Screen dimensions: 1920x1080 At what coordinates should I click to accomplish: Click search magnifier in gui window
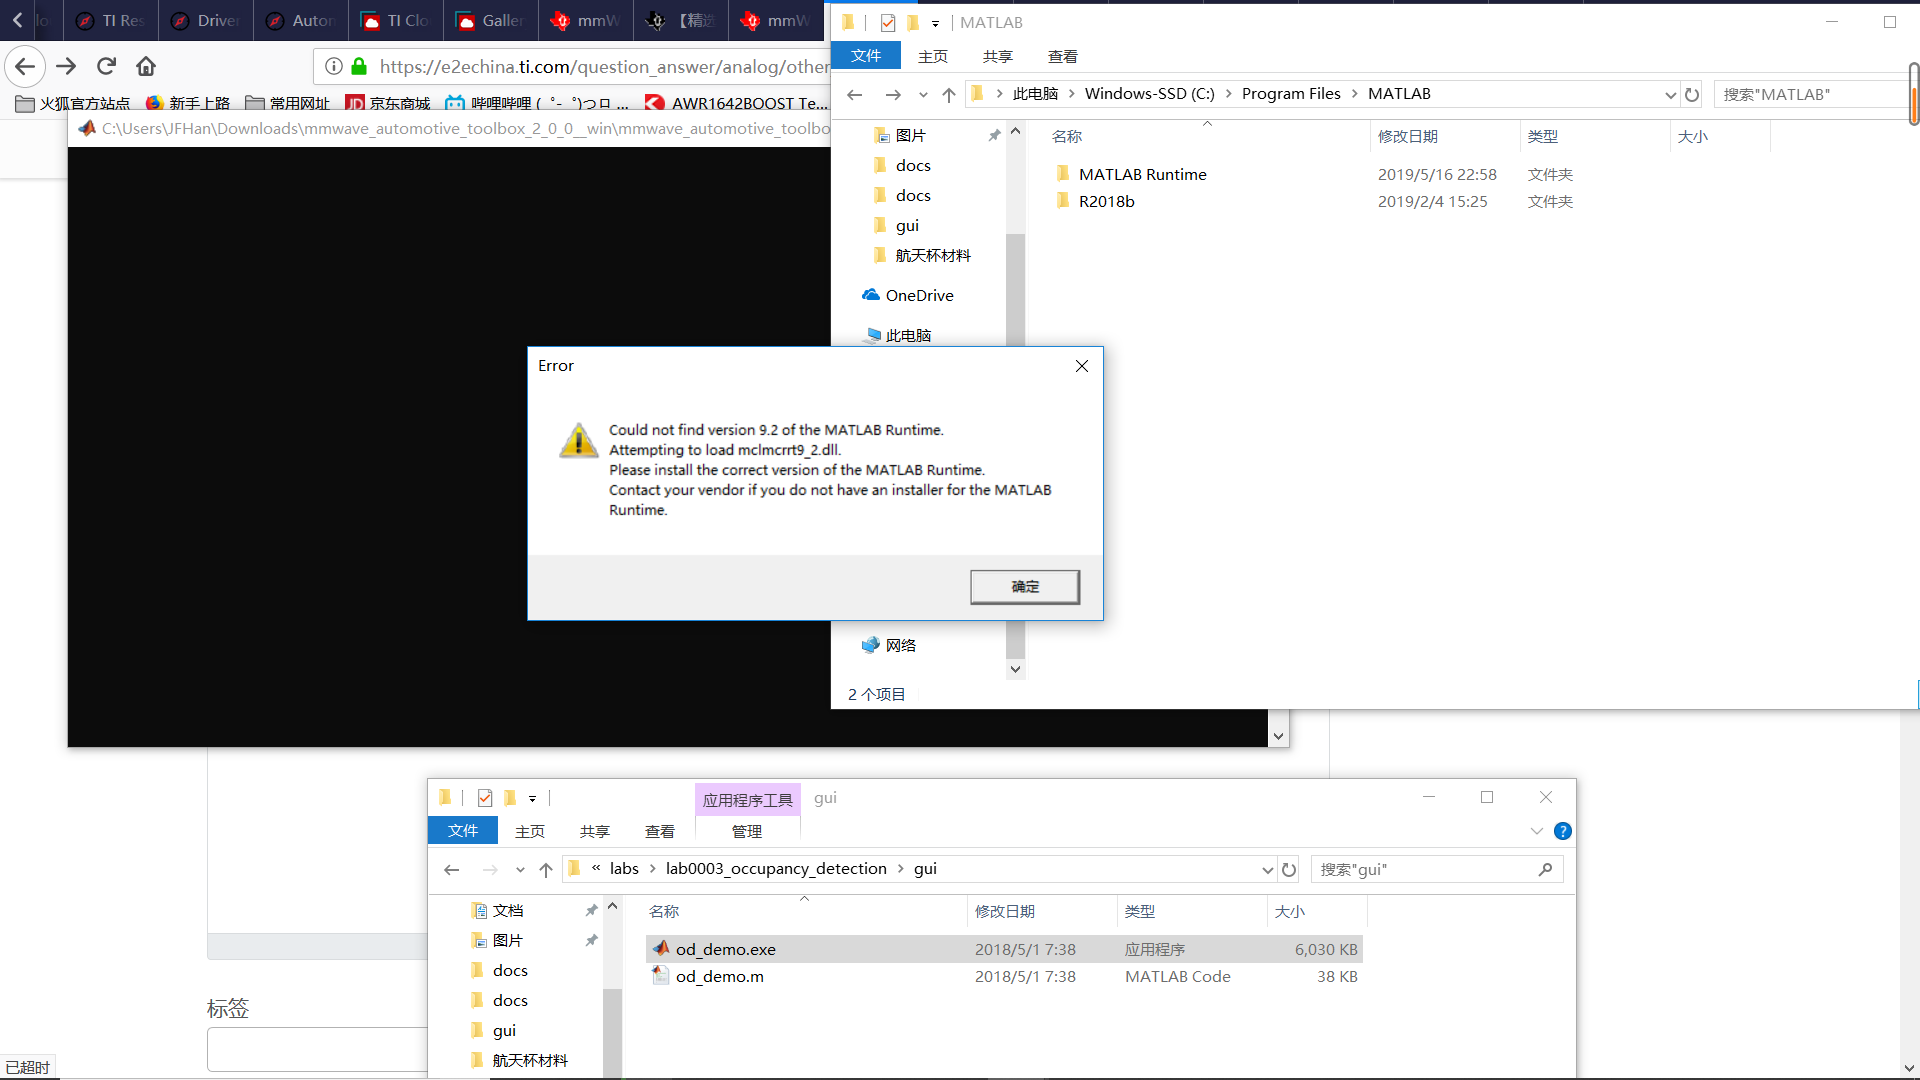[1545, 869]
